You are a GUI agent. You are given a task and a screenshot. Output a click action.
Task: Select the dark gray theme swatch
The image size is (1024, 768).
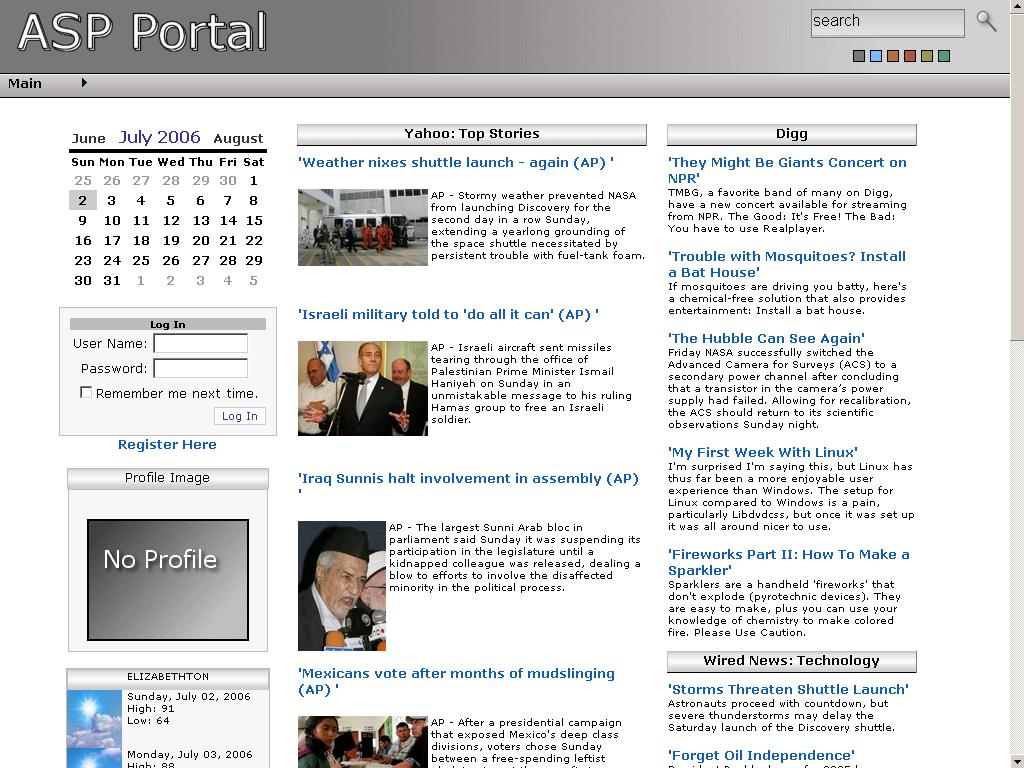(859, 56)
